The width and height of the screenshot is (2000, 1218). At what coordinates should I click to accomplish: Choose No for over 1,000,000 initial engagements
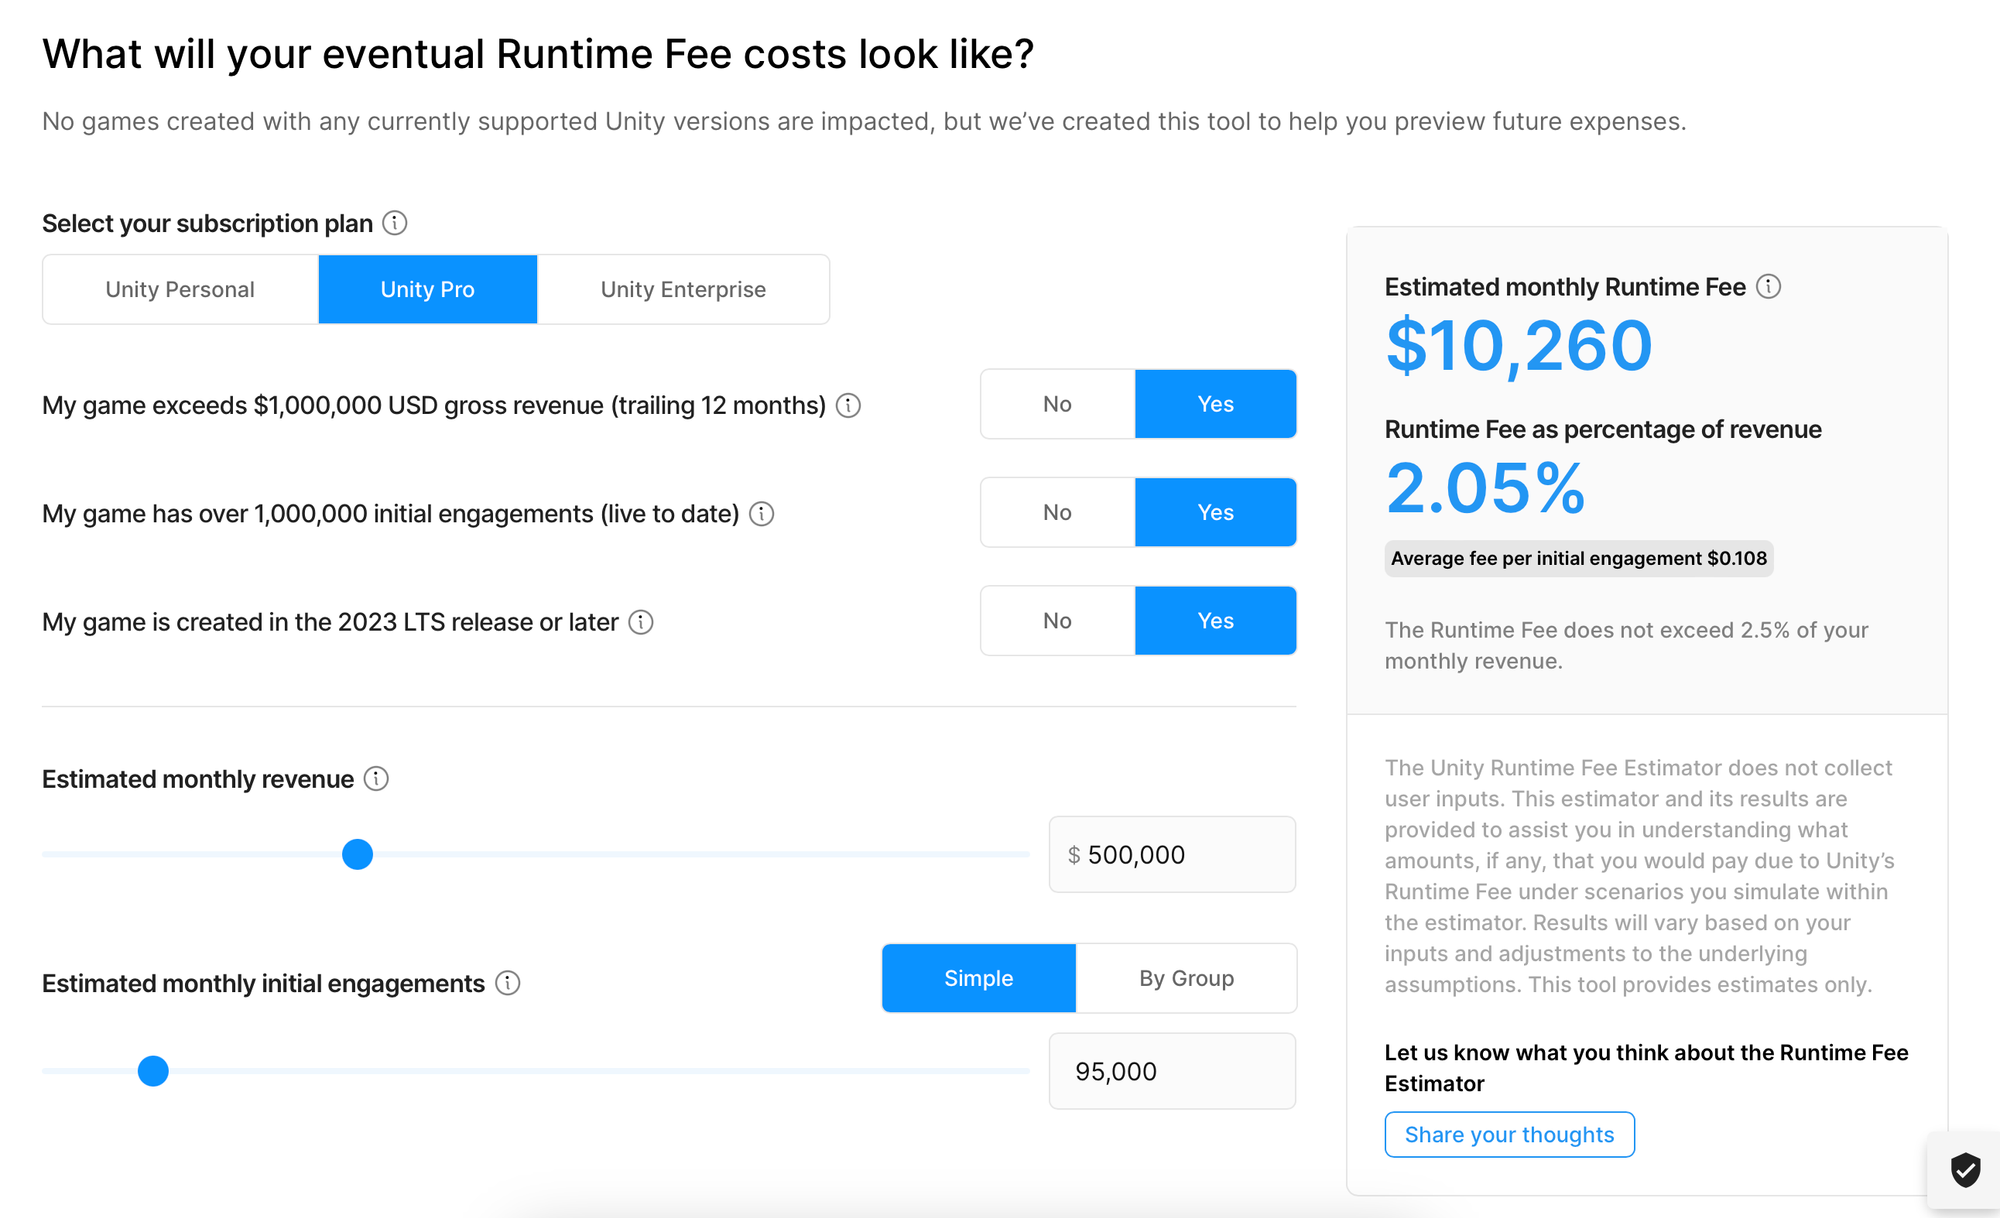(x=1058, y=512)
